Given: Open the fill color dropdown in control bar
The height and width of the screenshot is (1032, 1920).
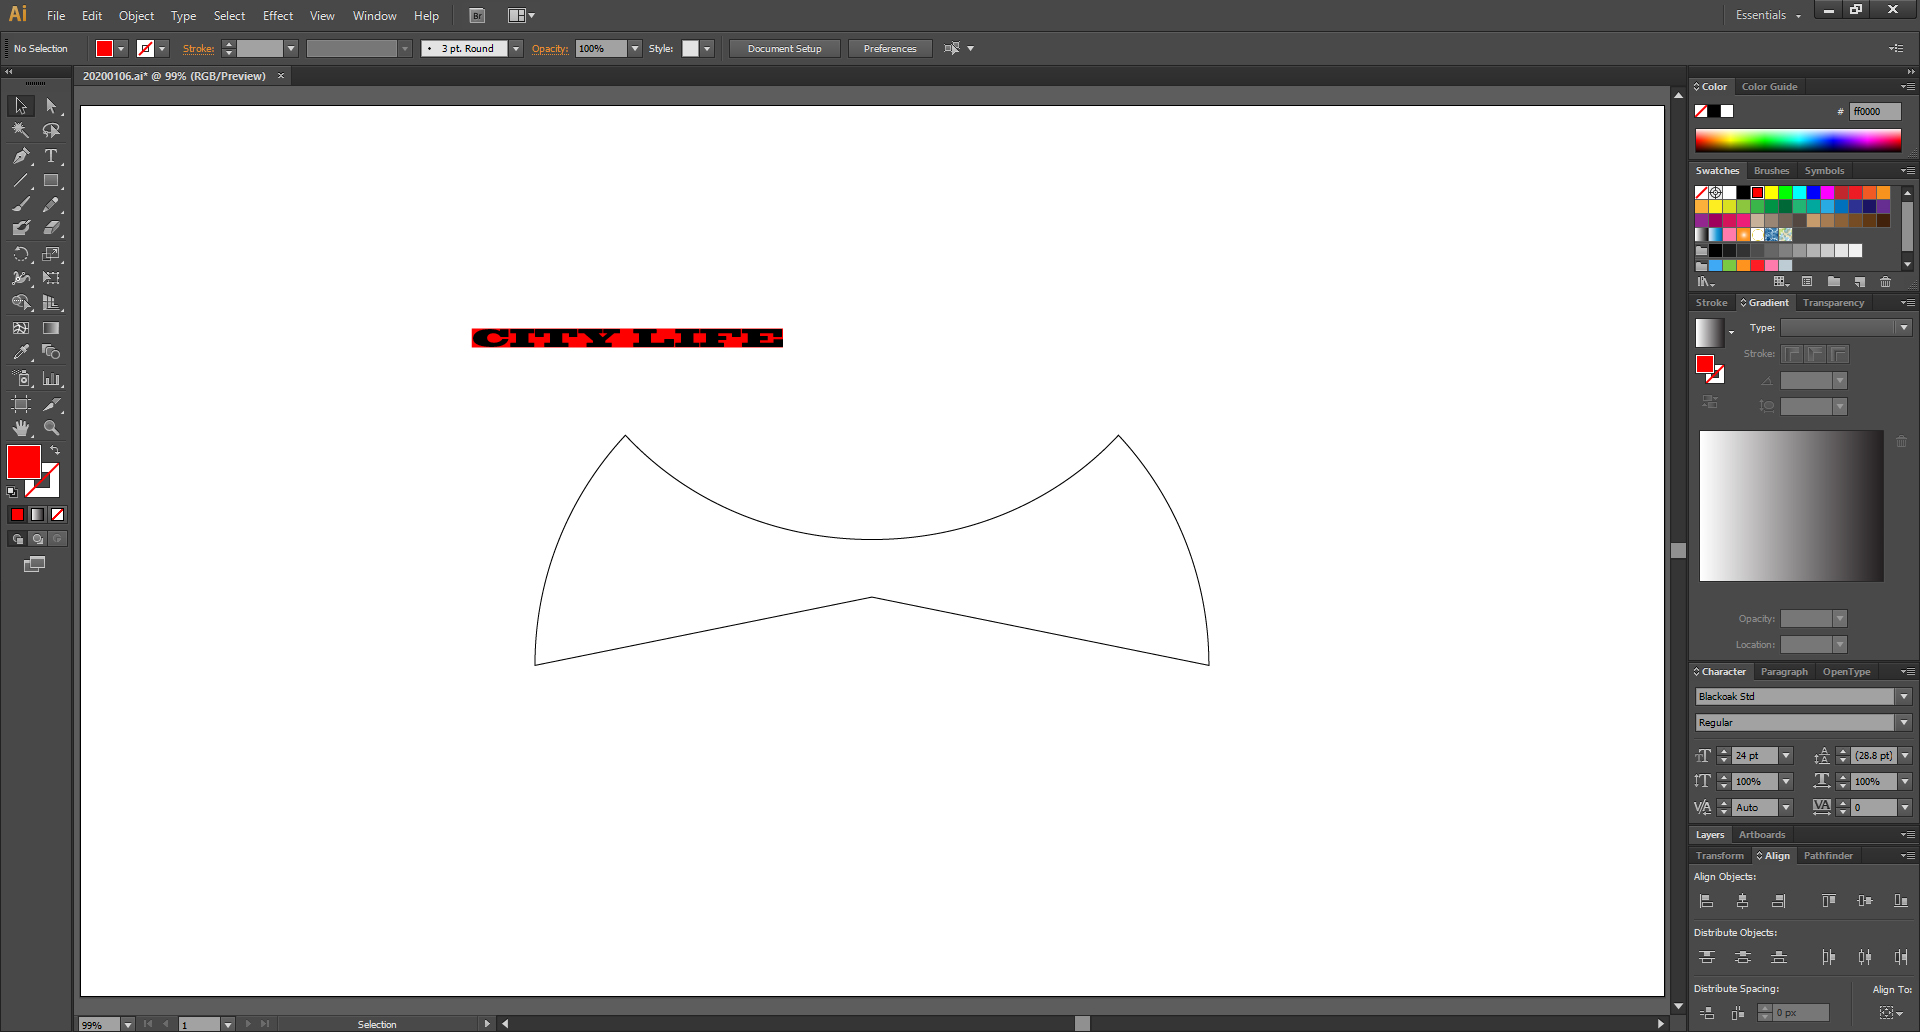Looking at the screenshot, I should coord(121,48).
